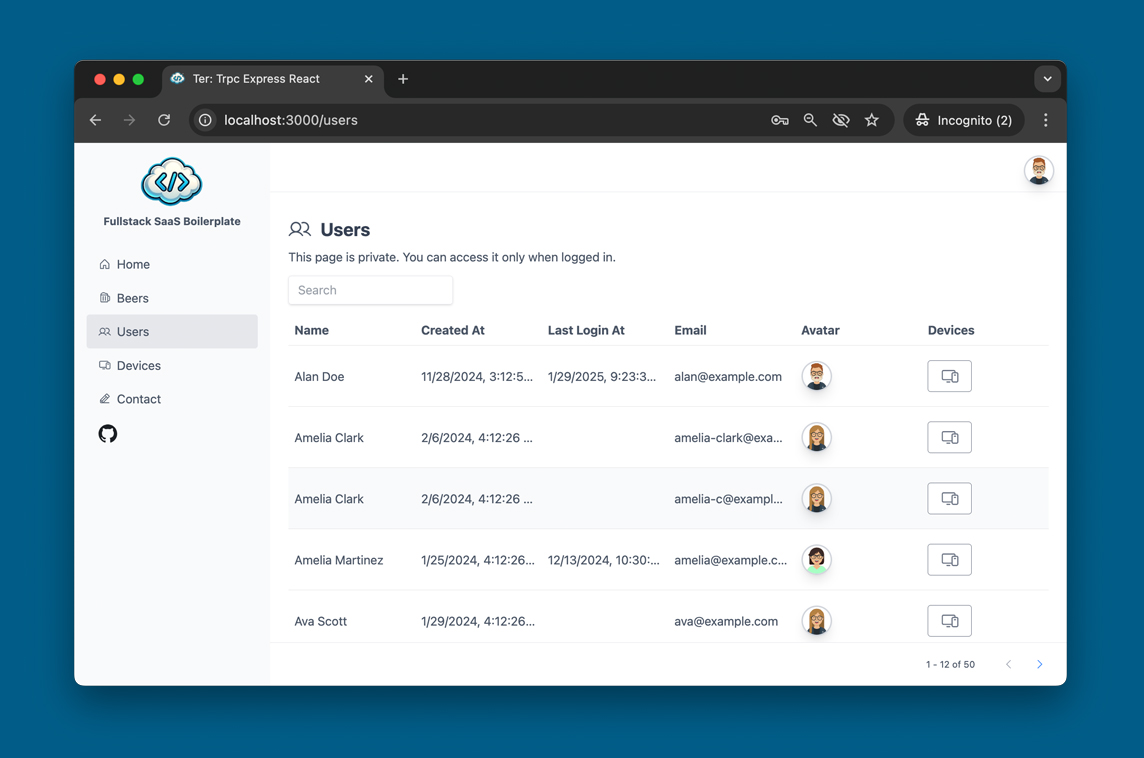1144x758 pixels.
Task: Click the browser back arrow
Action: point(96,120)
